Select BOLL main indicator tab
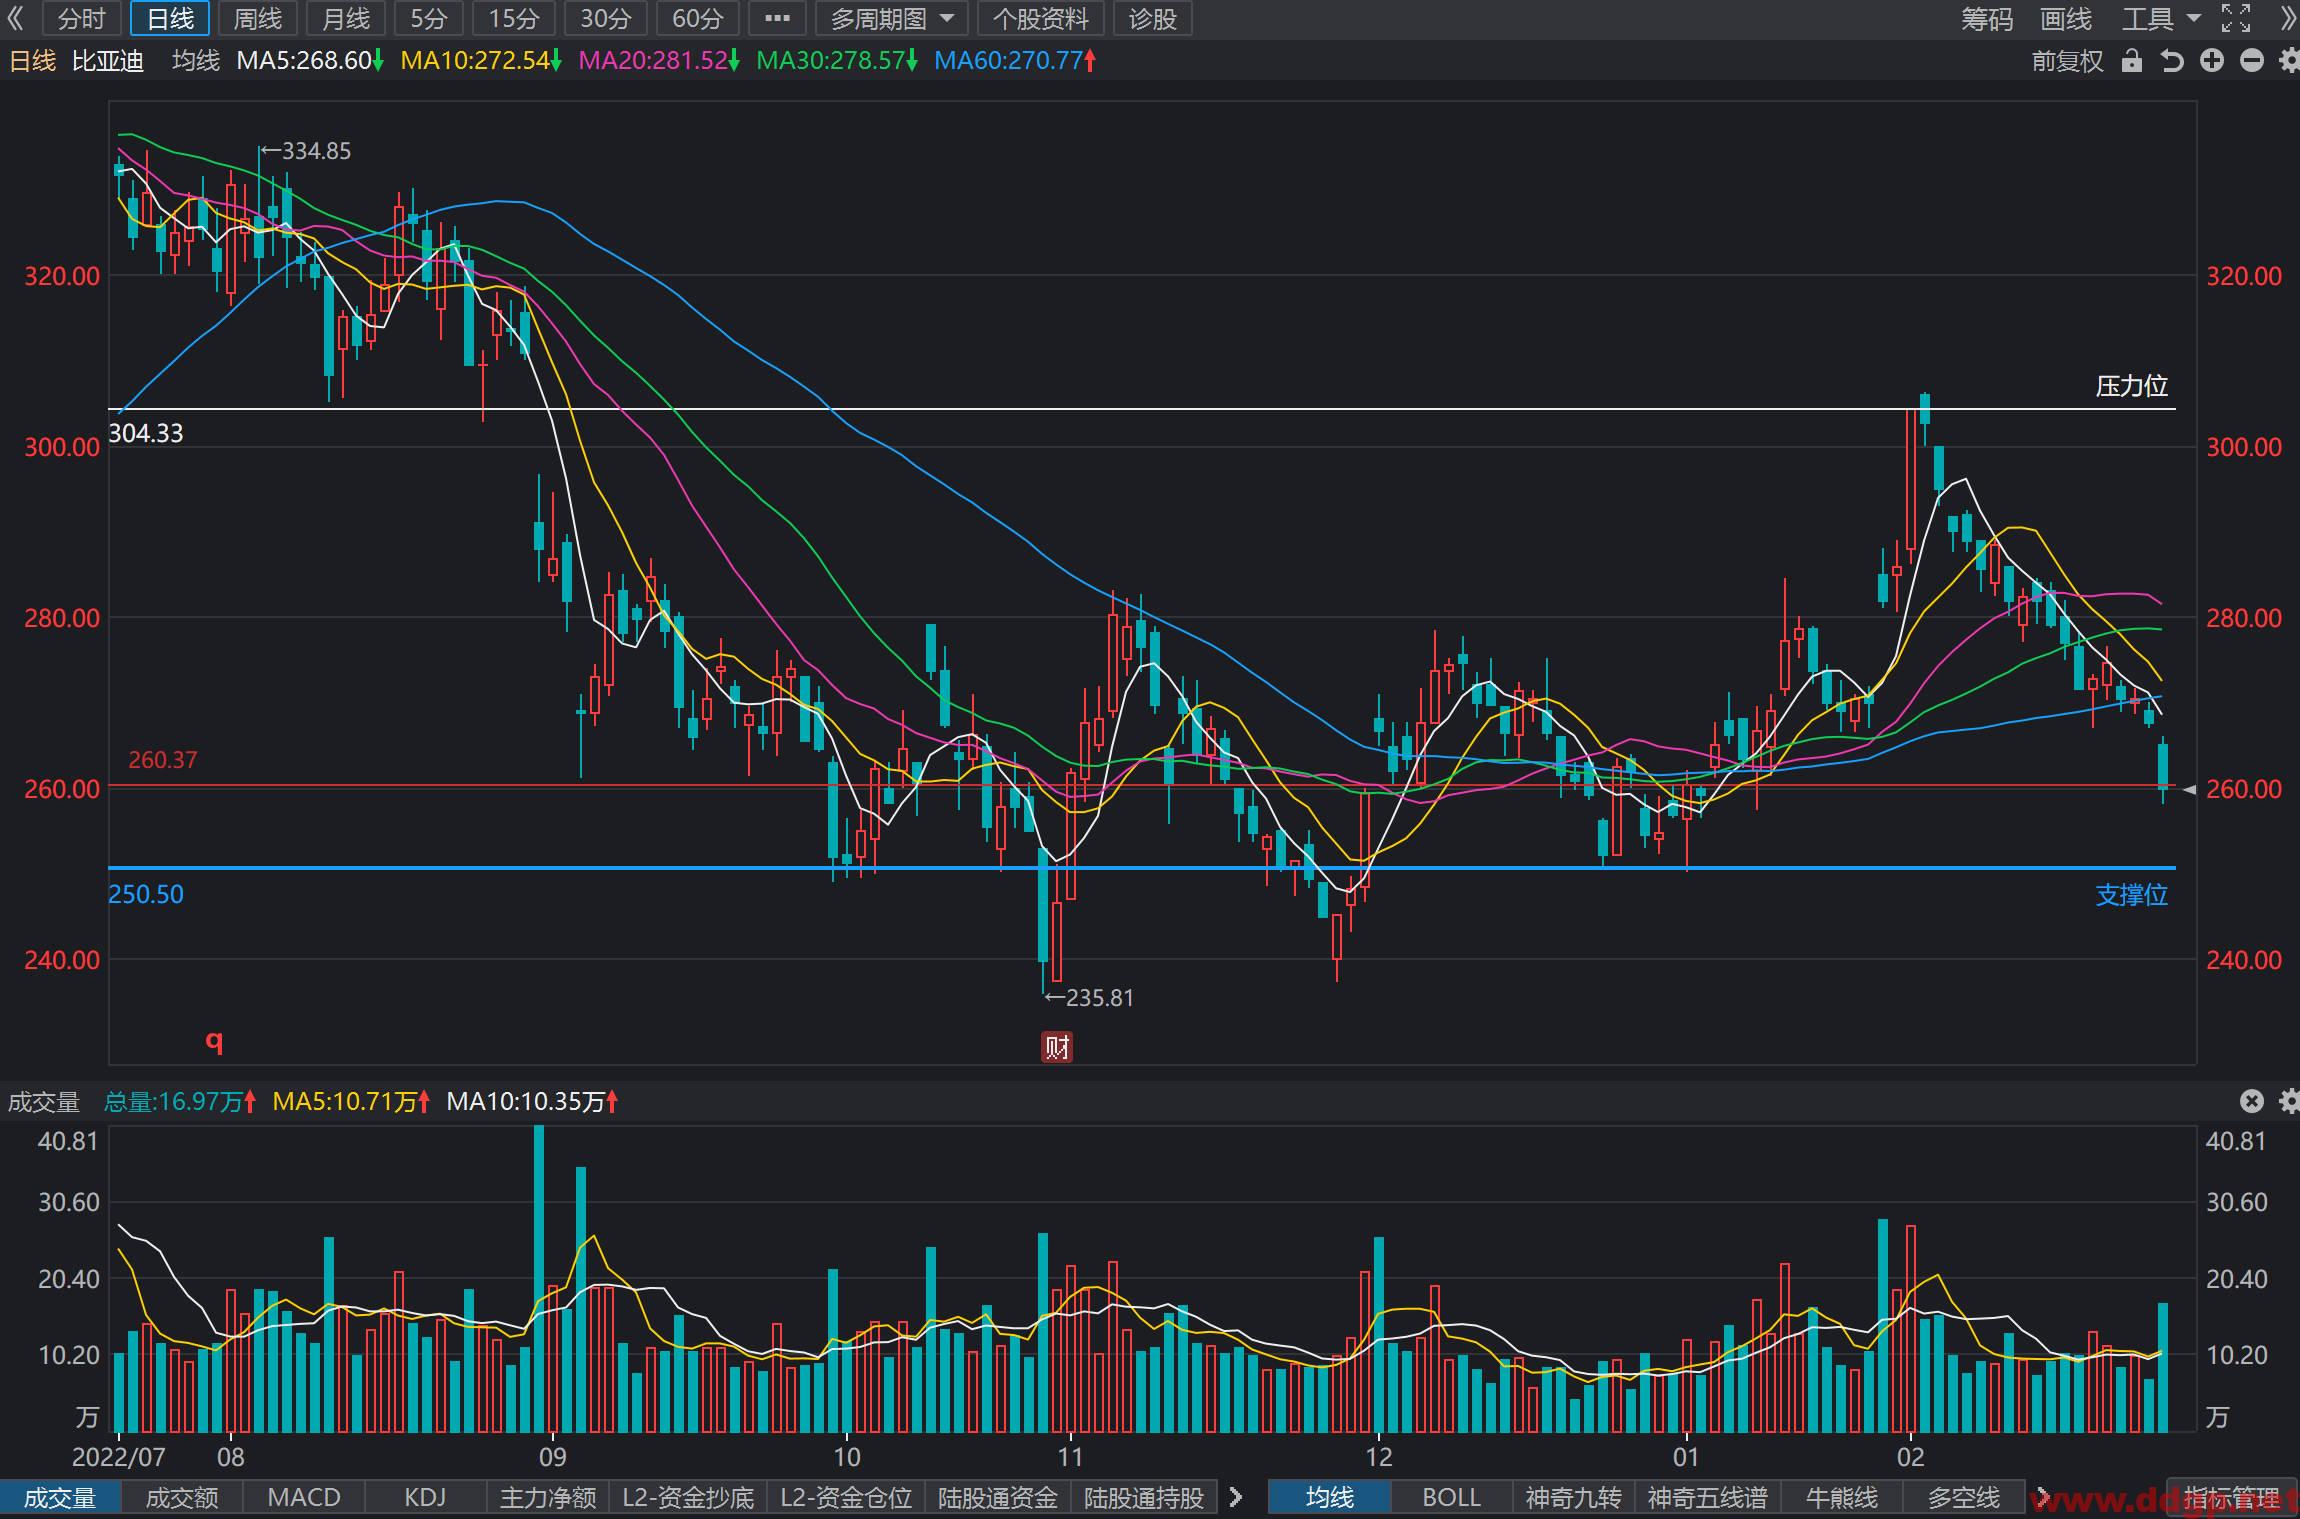Screen dimensions: 2300x1519 pos(1452,1497)
